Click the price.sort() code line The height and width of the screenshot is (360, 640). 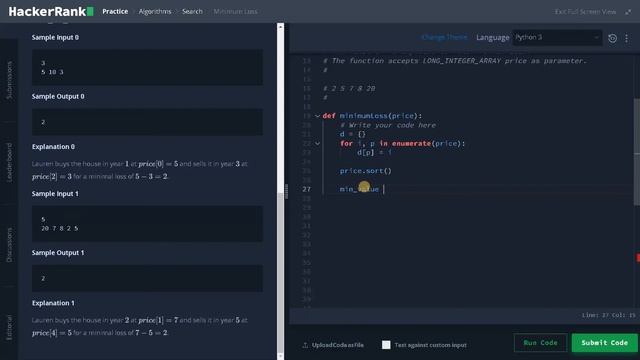pyautogui.click(x=365, y=171)
